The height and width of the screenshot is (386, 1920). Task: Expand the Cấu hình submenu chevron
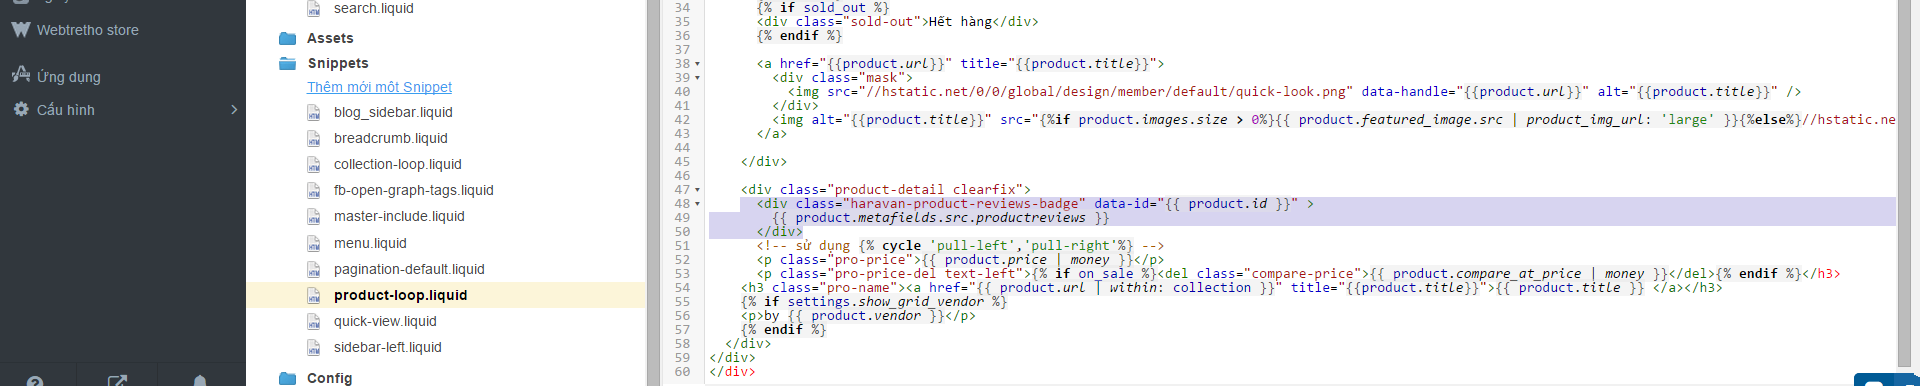(x=234, y=109)
